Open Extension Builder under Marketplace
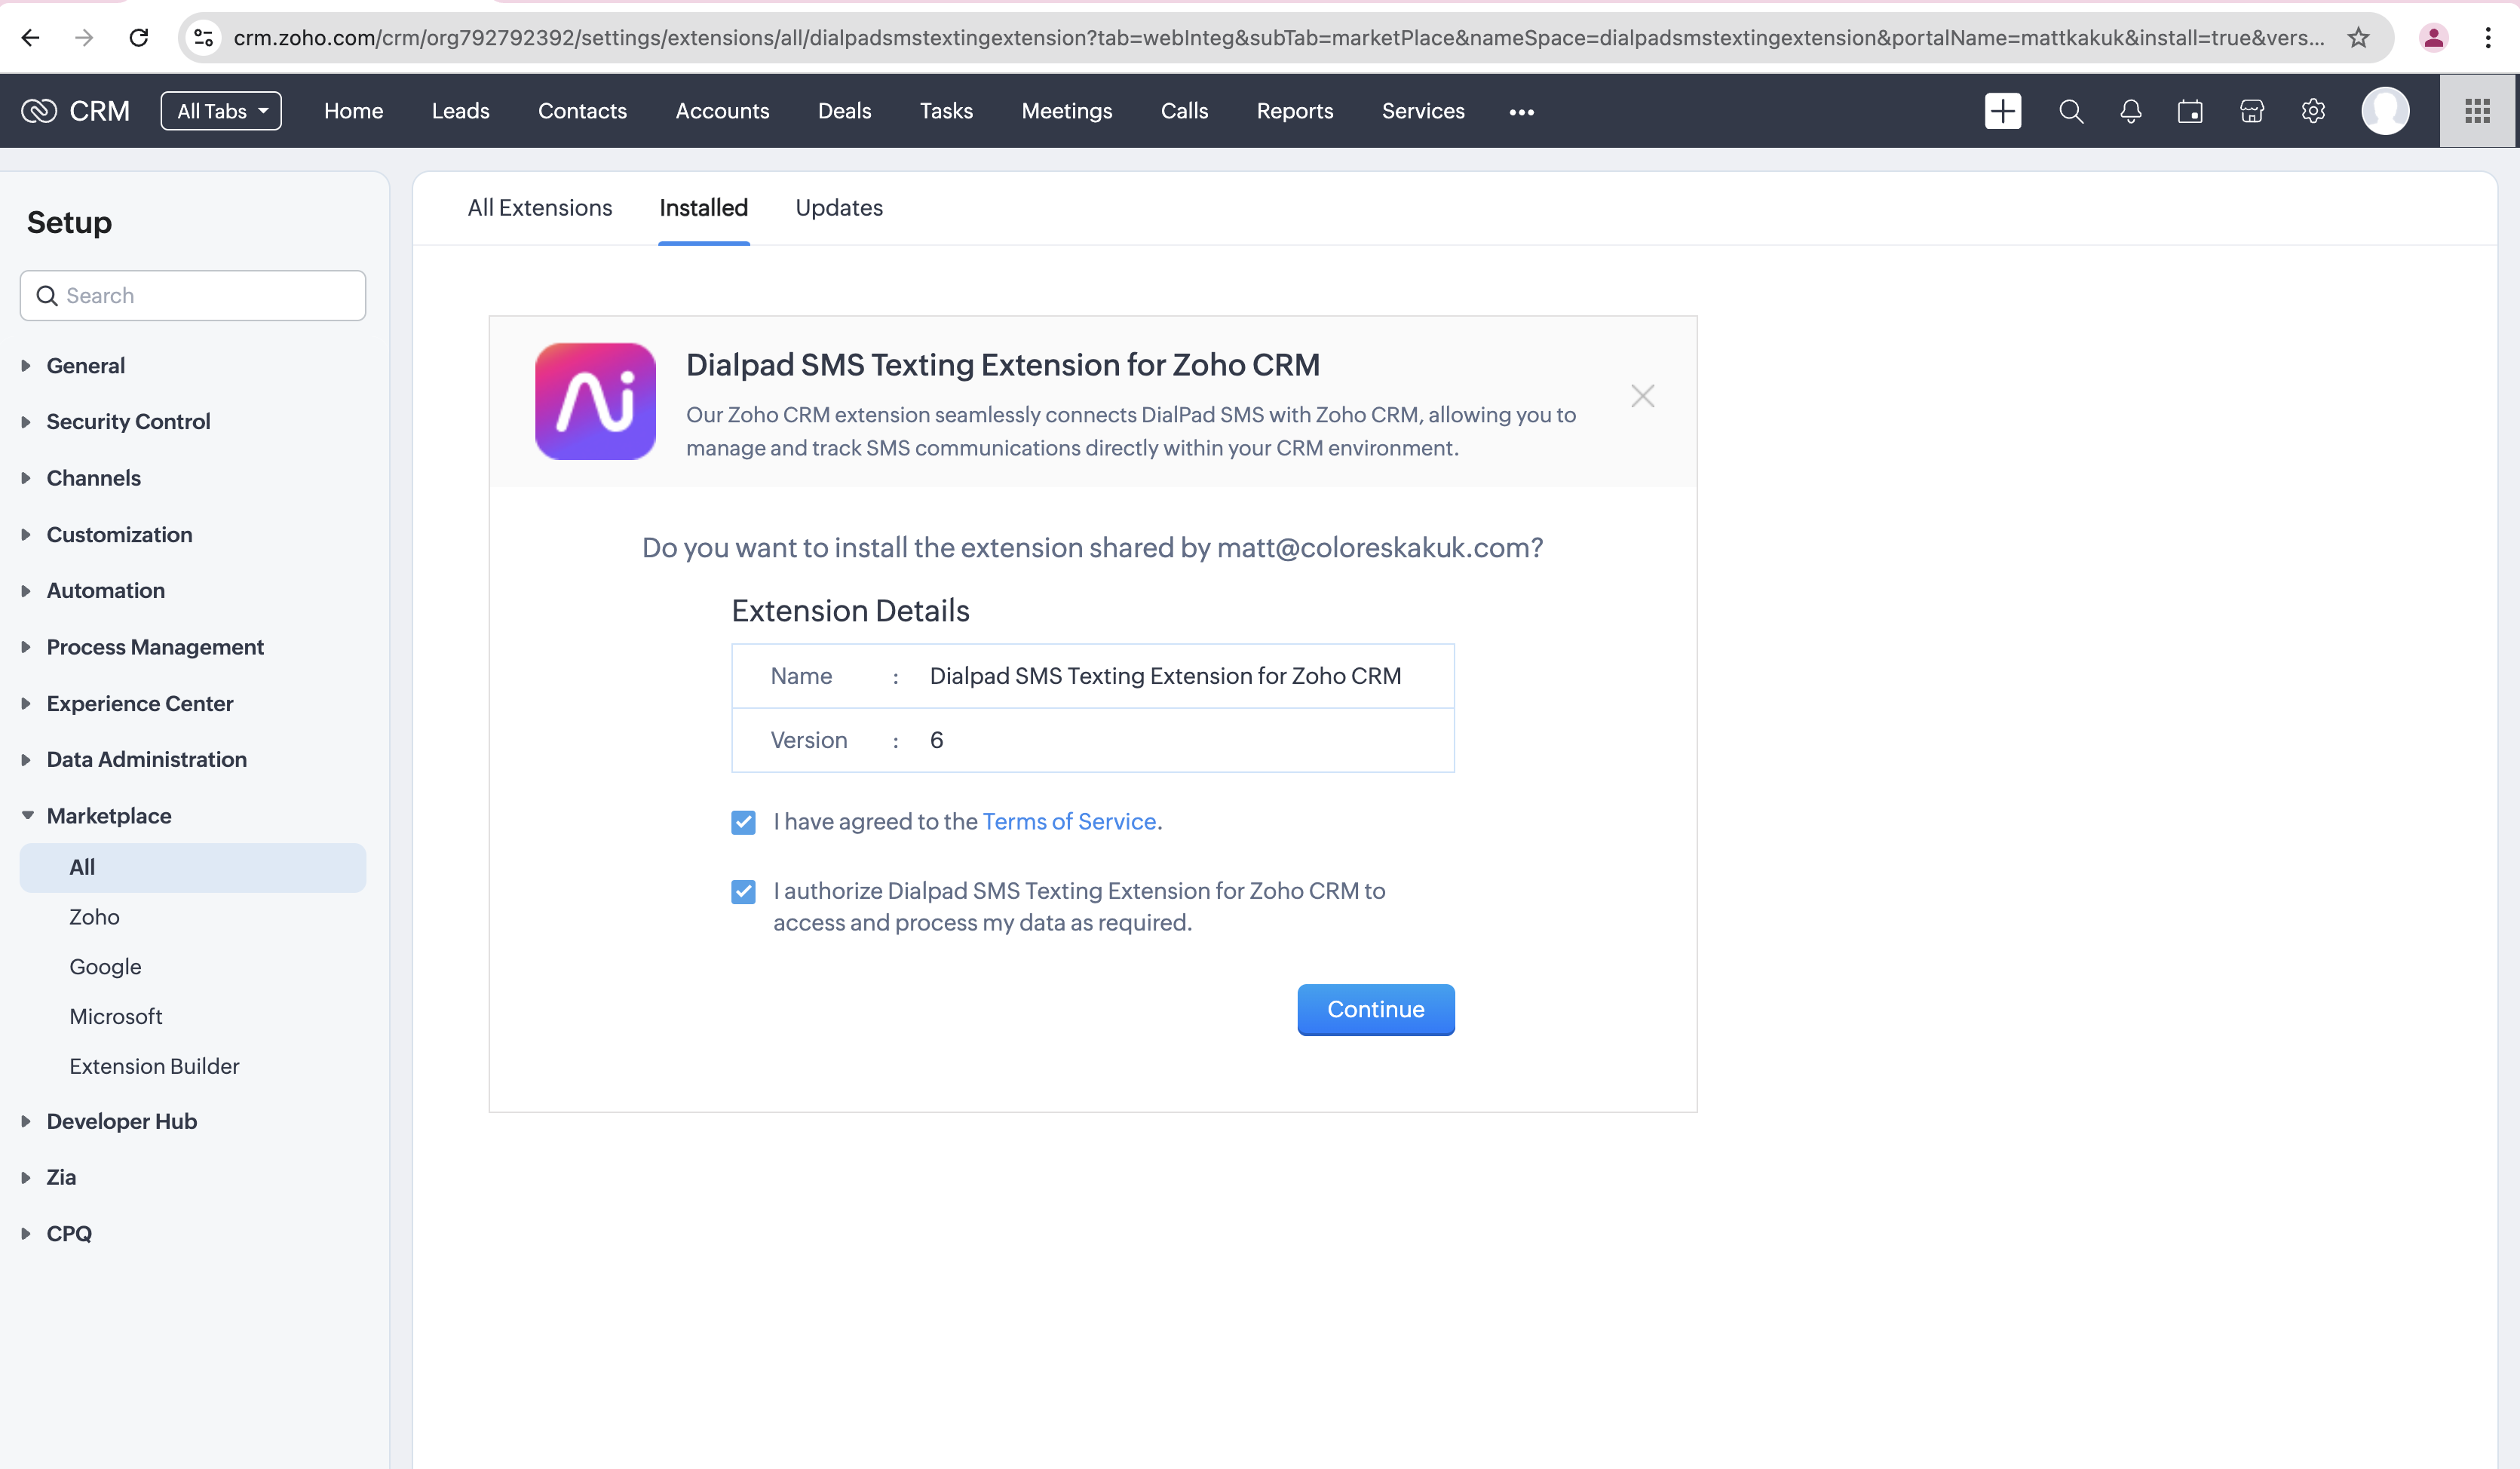Image resolution: width=2520 pixels, height=1469 pixels. pos(154,1067)
